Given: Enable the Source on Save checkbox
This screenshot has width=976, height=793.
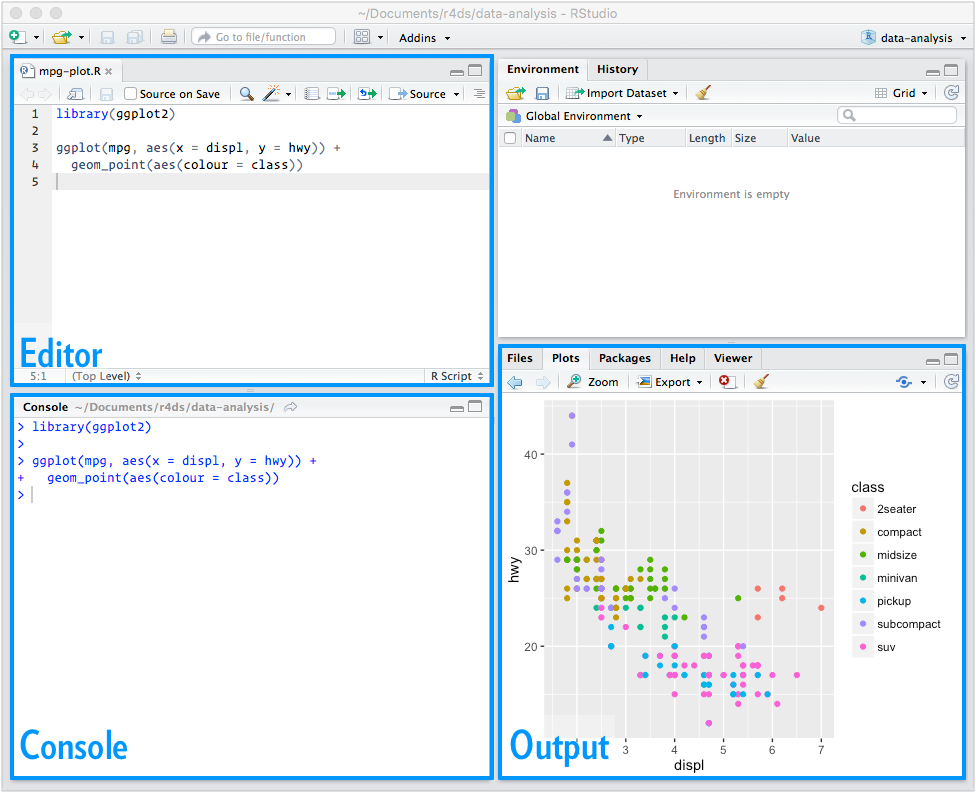Looking at the screenshot, I should coord(130,93).
